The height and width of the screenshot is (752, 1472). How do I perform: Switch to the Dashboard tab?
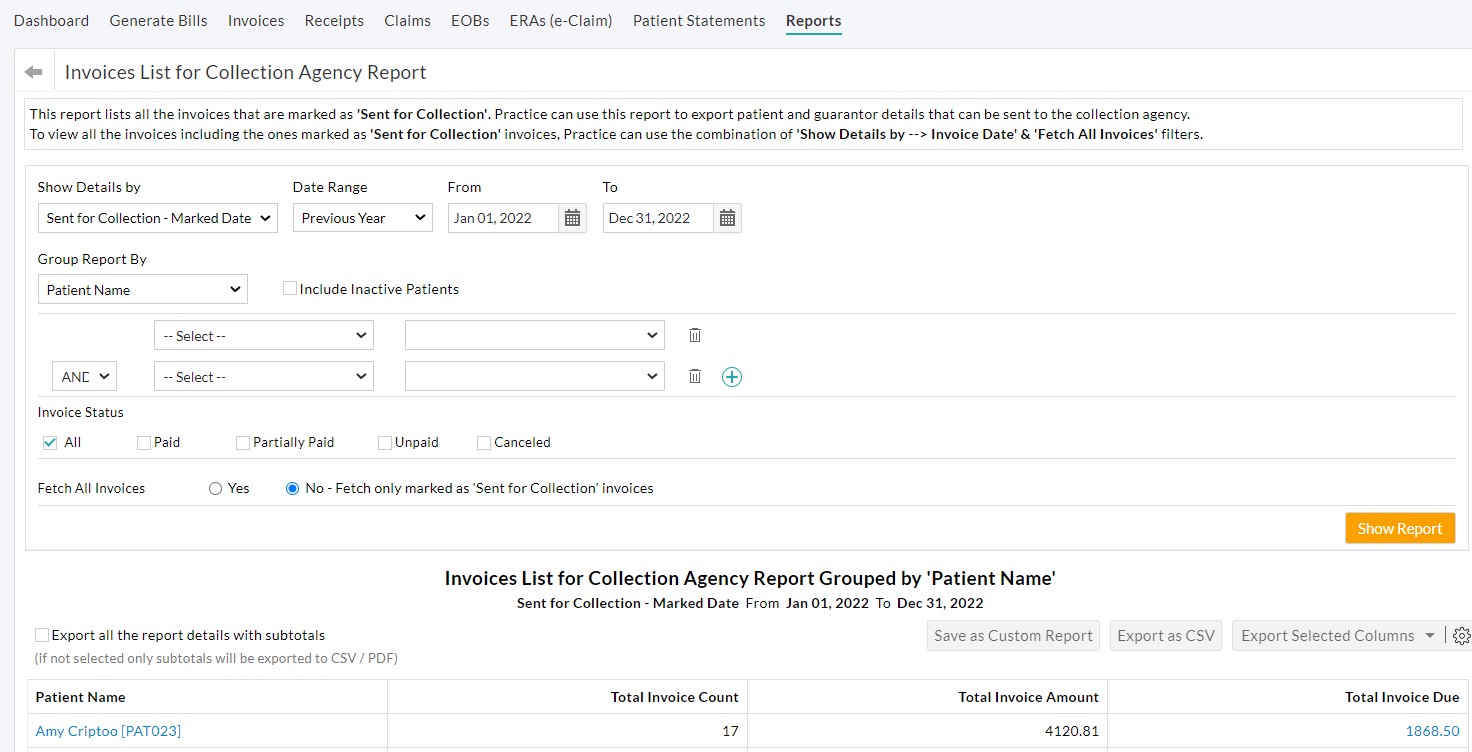51,20
